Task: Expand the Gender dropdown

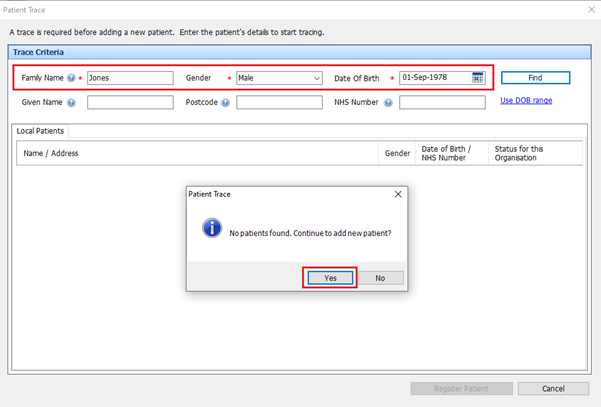Action: point(316,78)
